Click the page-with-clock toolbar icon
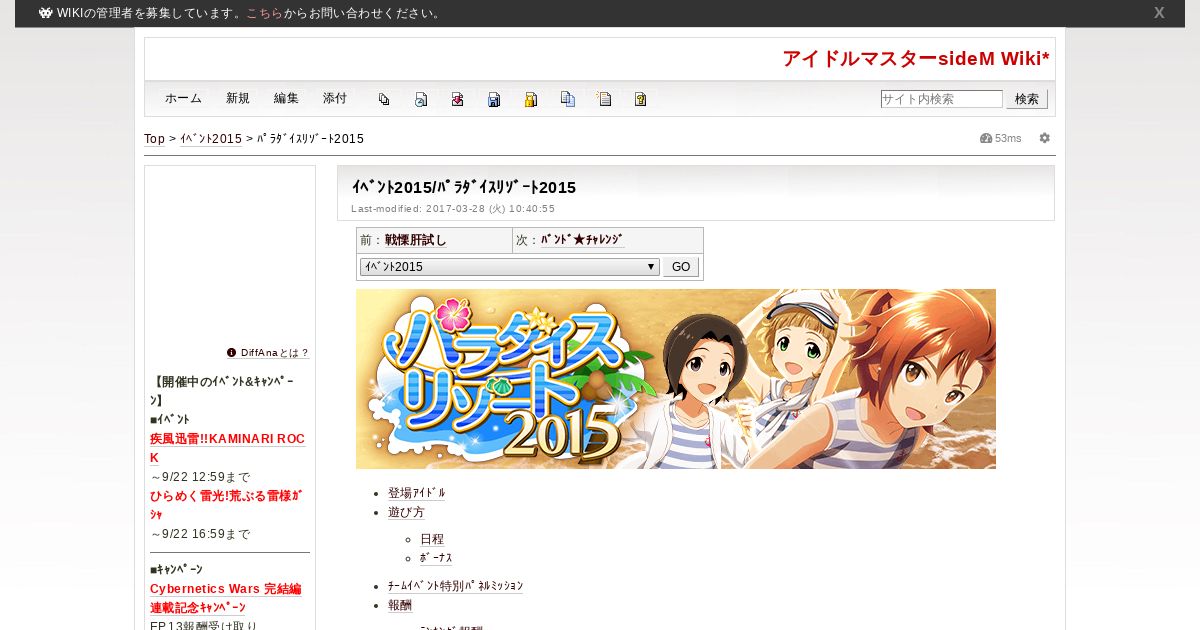The height and width of the screenshot is (630, 1200). pyautogui.click(x=421, y=99)
